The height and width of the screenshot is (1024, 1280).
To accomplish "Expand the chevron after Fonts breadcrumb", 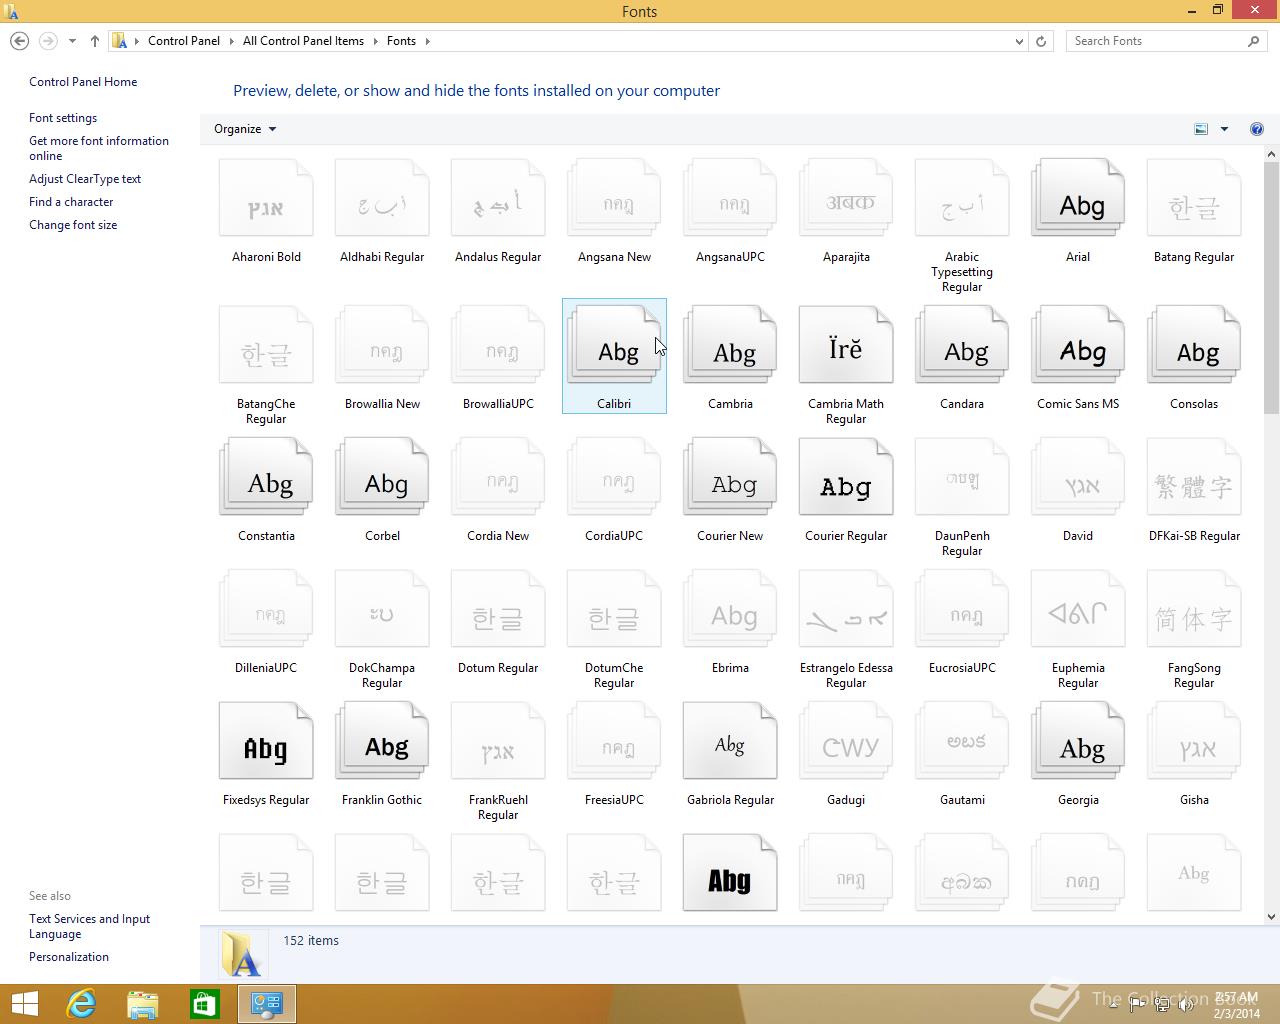I will (427, 41).
